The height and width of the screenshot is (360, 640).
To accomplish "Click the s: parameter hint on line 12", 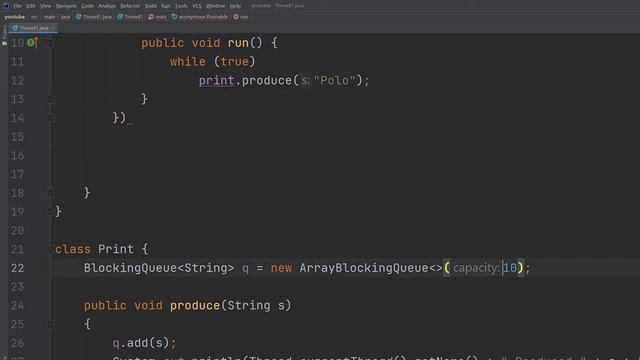I will point(305,80).
